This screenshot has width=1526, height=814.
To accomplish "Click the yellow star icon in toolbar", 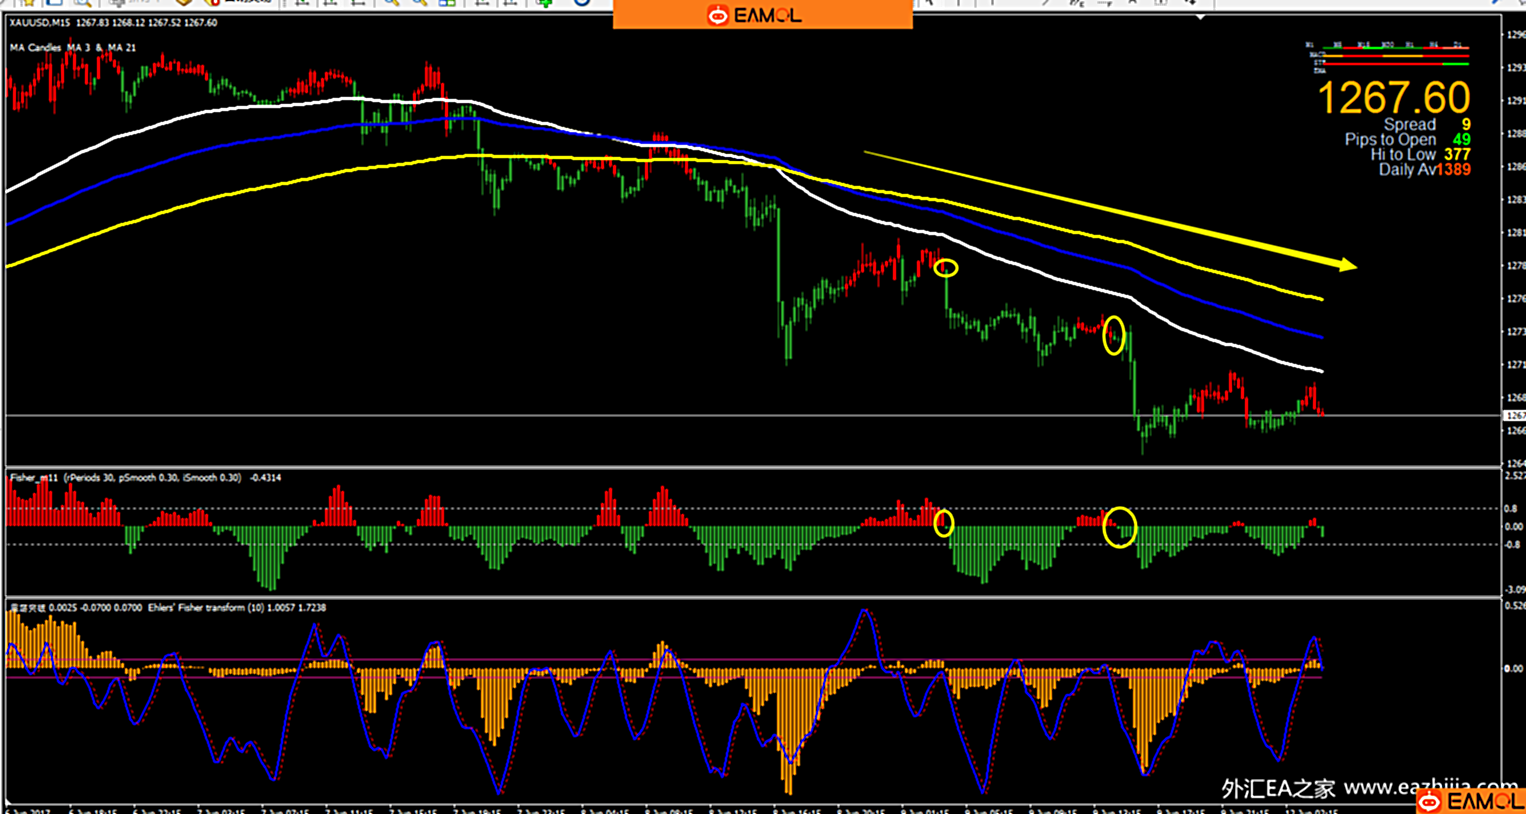I will tap(30, 3).
